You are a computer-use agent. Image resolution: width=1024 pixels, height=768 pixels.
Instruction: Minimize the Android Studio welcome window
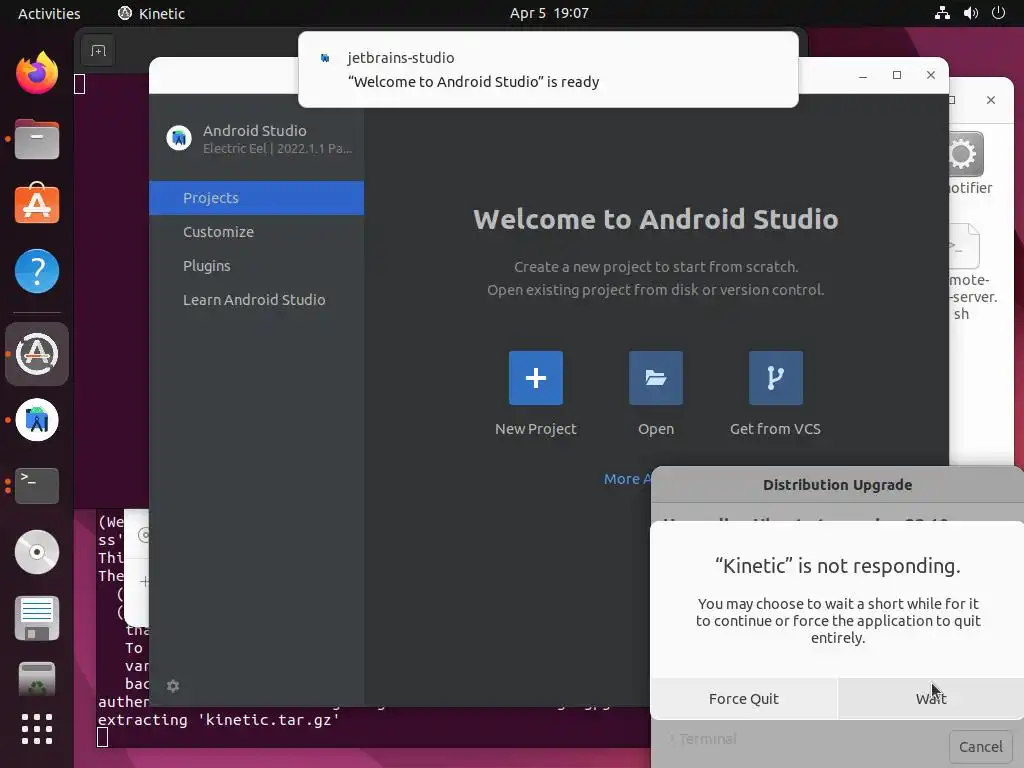coord(863,76)
